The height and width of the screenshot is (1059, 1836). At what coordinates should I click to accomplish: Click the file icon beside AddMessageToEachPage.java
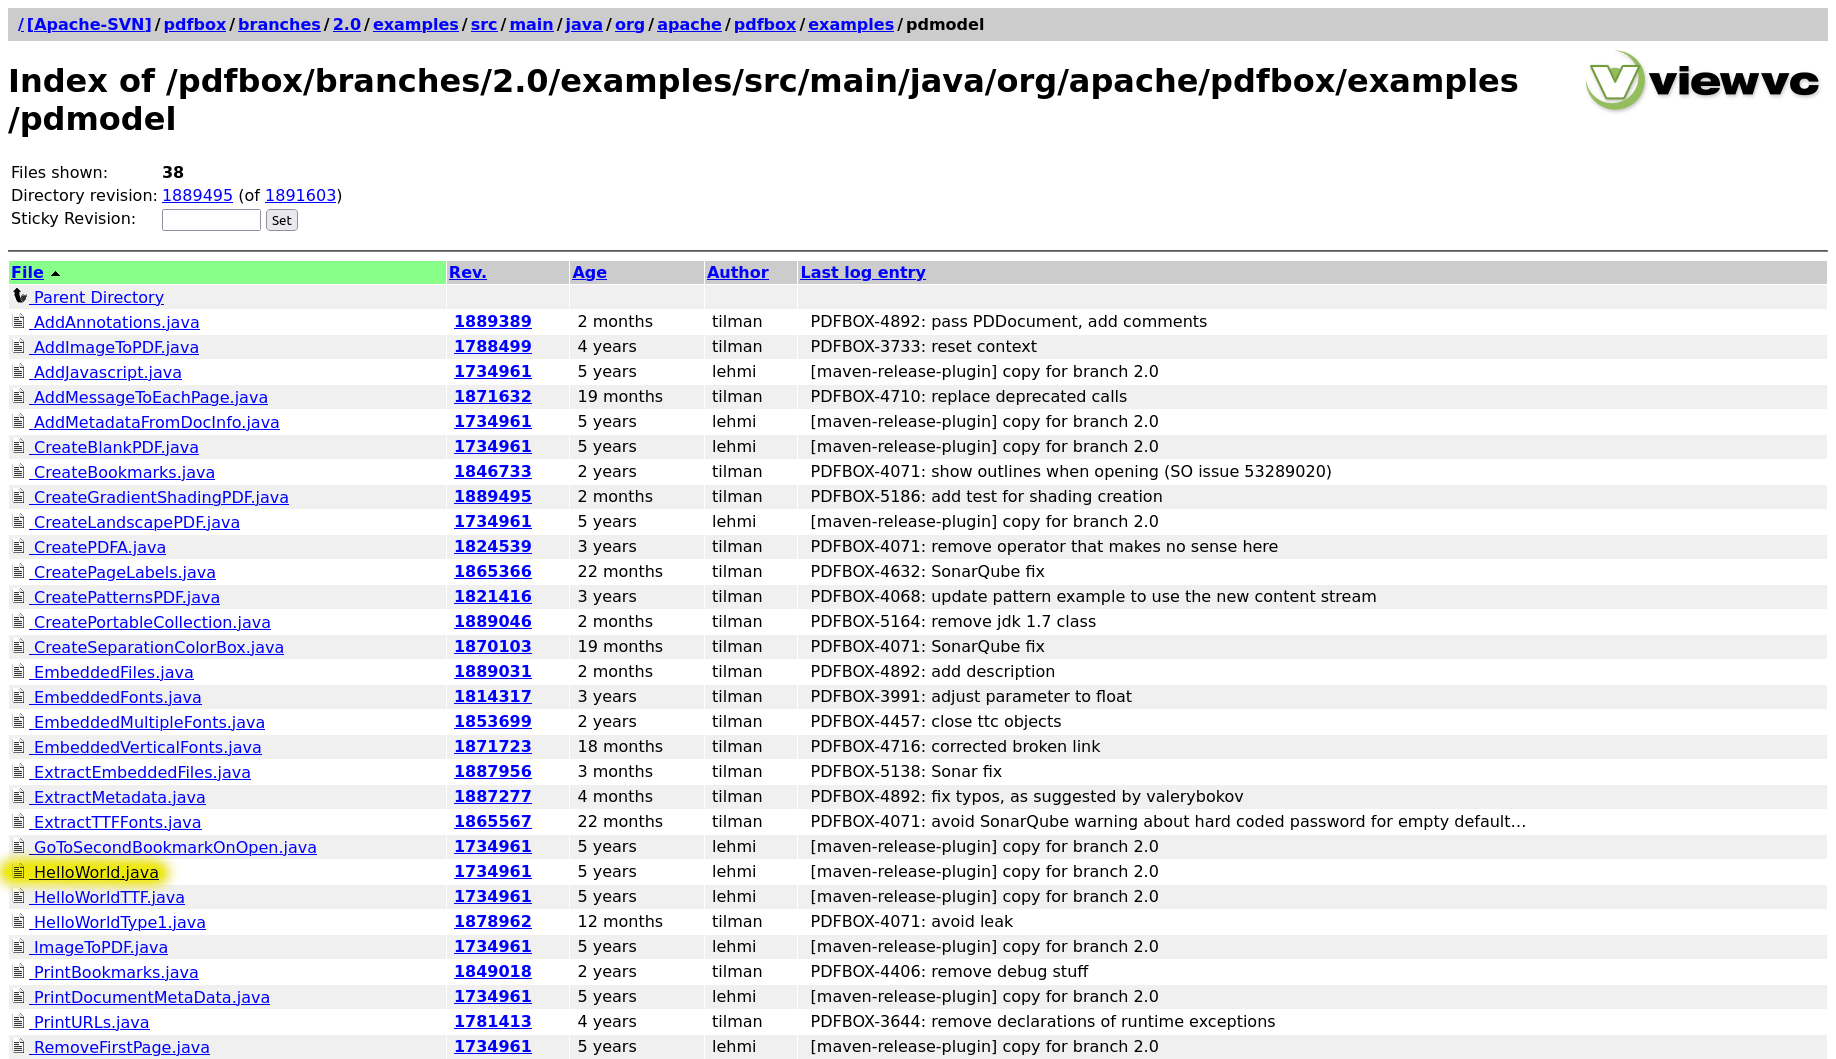coord(19,396)
